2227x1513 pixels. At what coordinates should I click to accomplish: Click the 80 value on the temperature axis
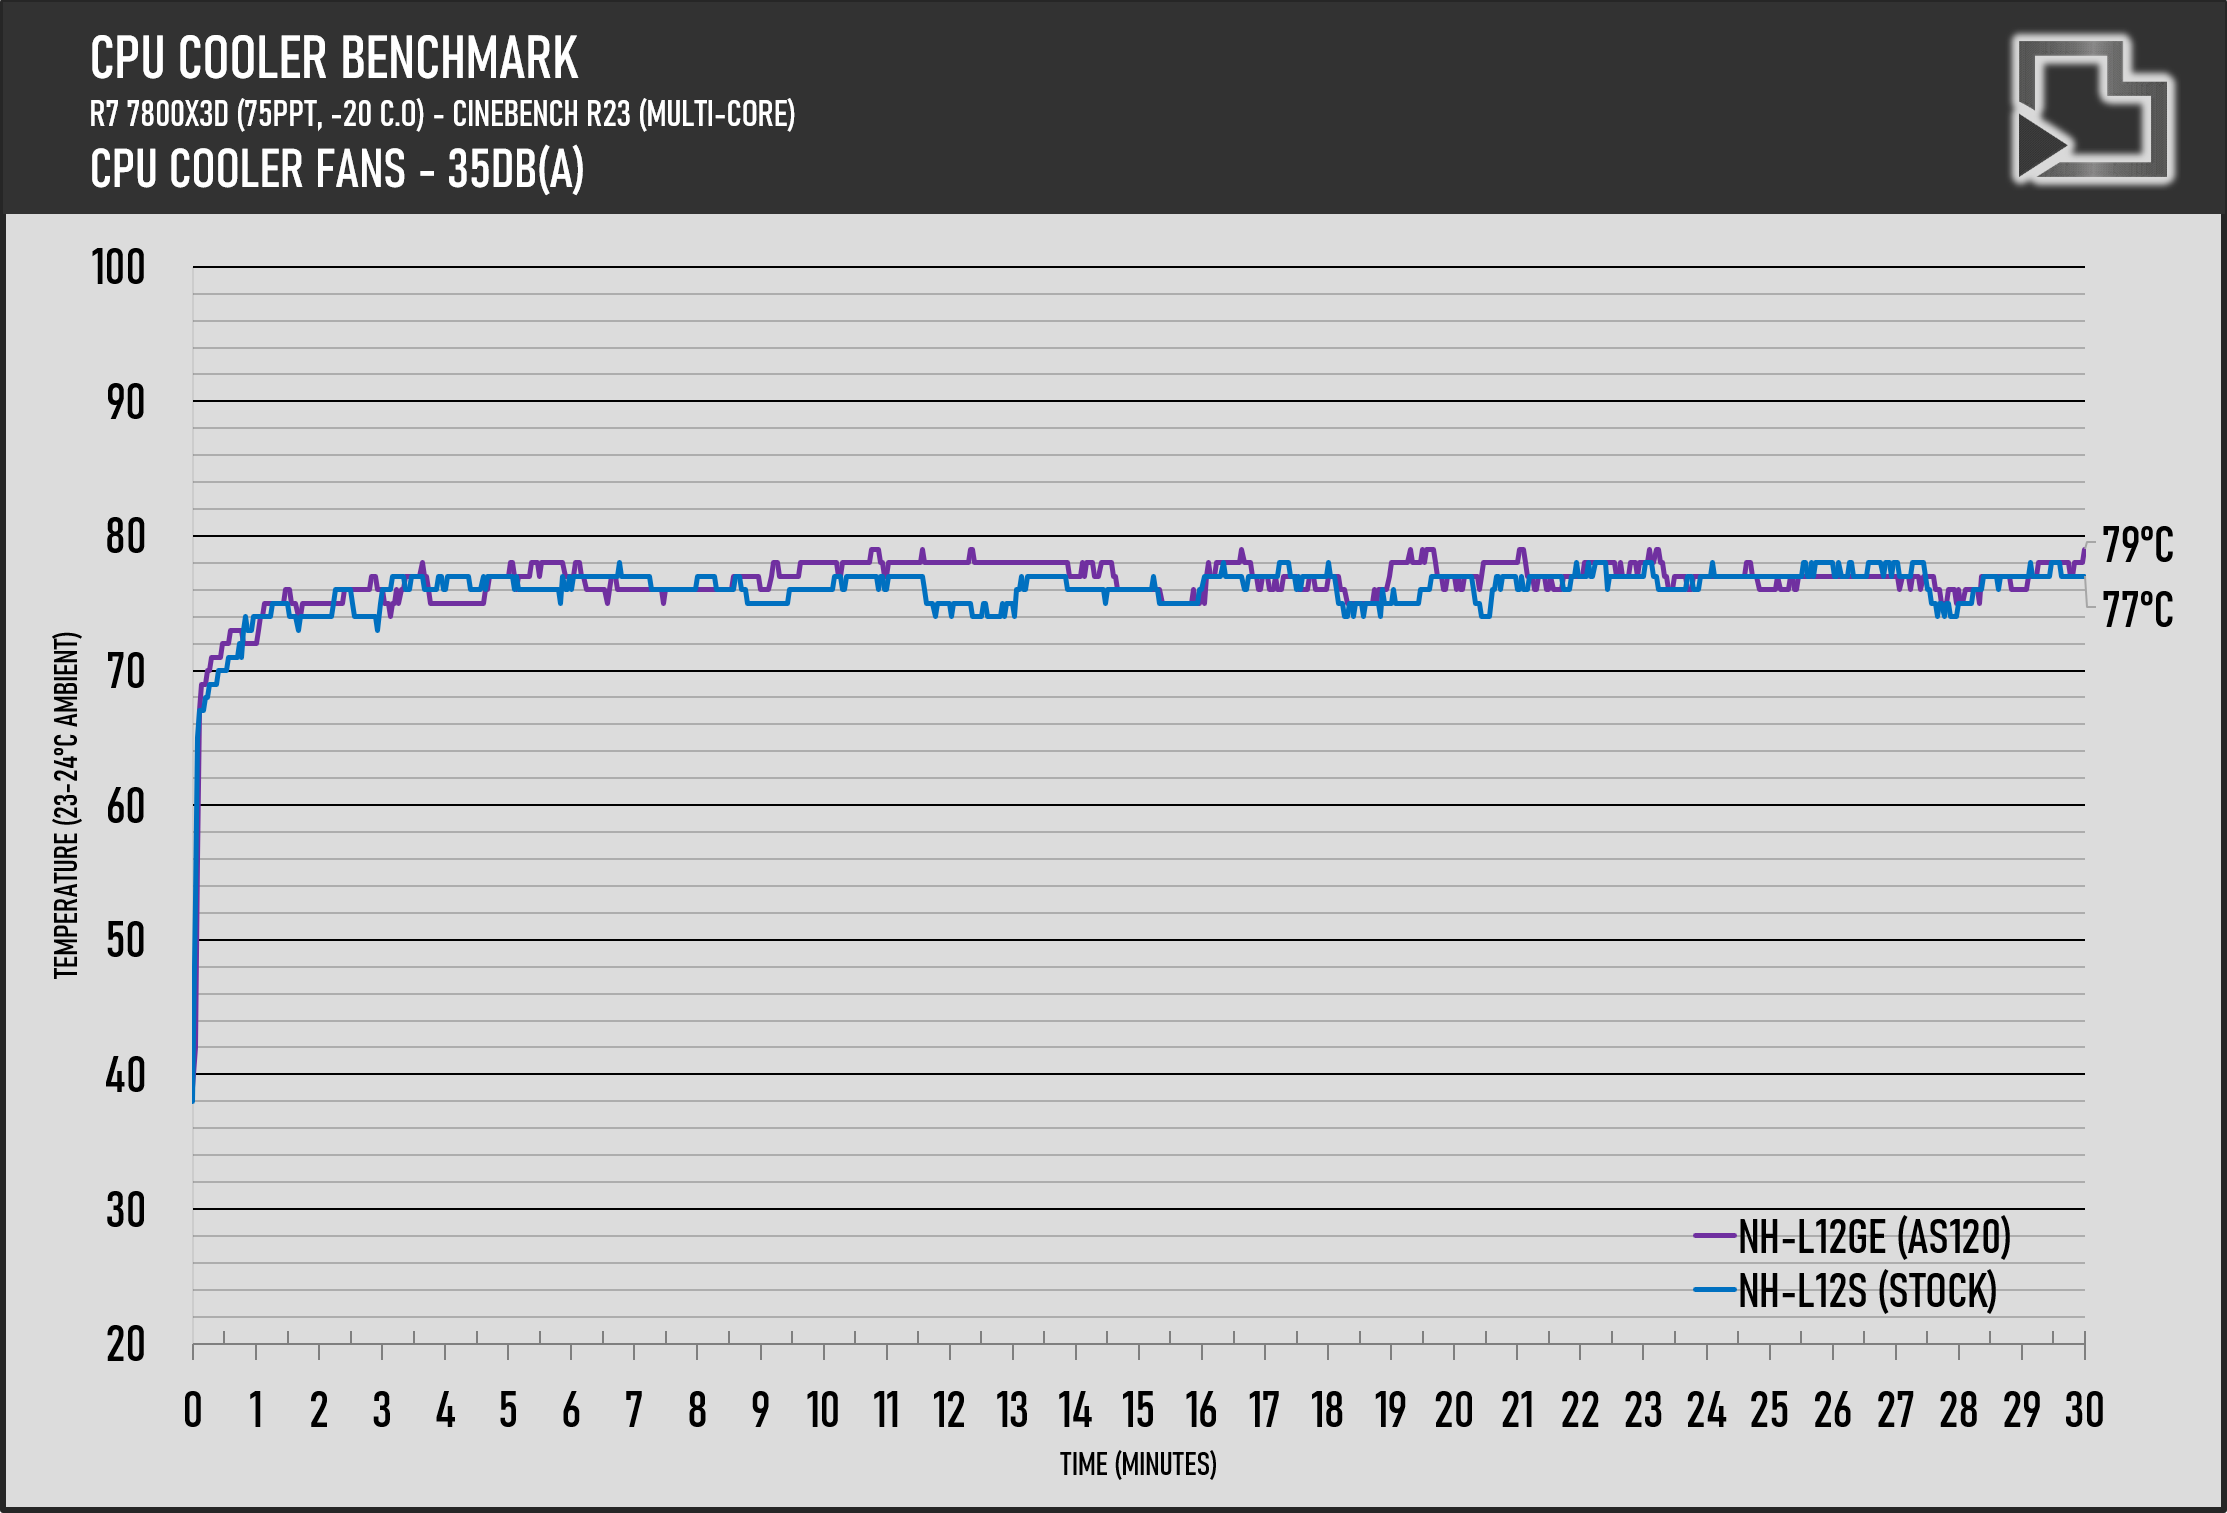(x=125, y=537)
